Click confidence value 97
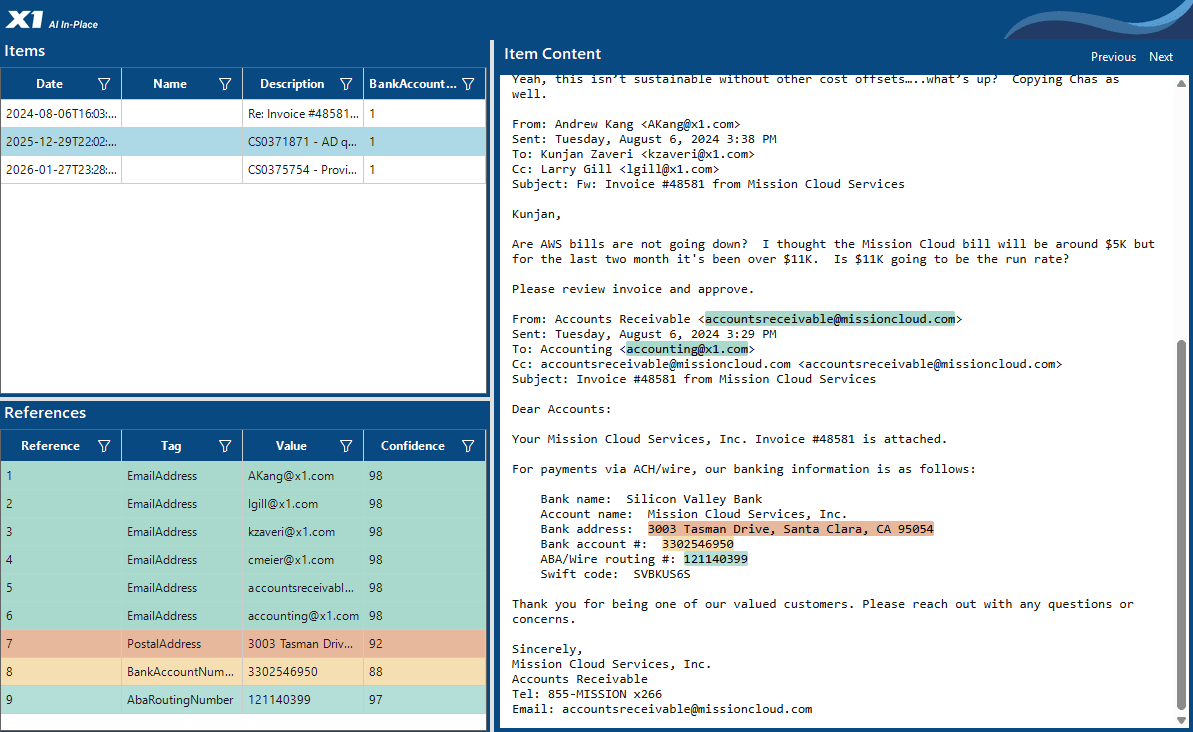 pos(424,700)
